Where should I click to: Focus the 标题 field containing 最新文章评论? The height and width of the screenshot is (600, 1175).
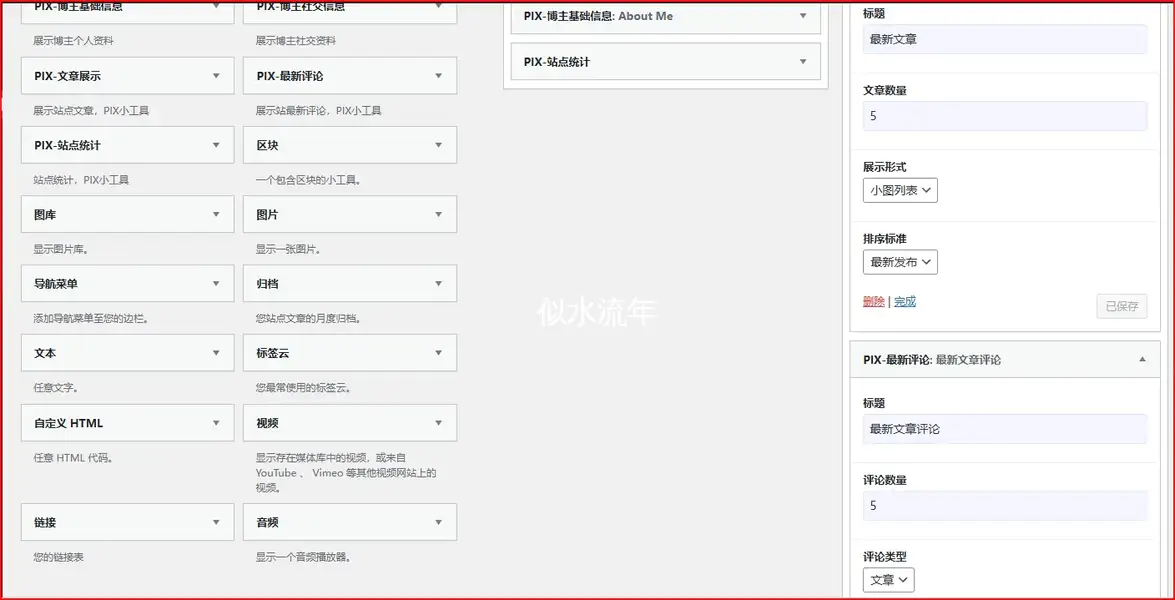(1005, 429)
